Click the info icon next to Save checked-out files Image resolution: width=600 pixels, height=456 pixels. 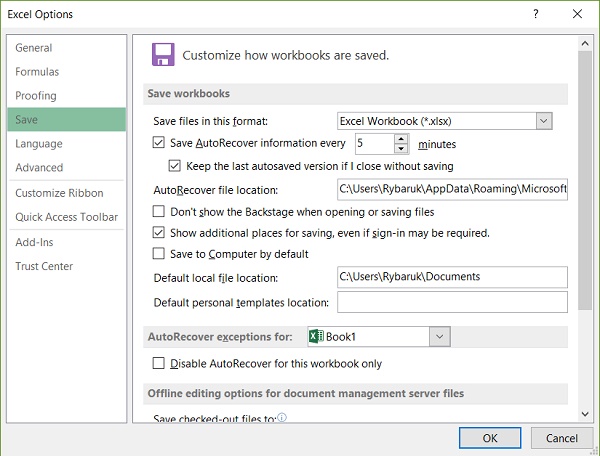click(x=282, y=417)
